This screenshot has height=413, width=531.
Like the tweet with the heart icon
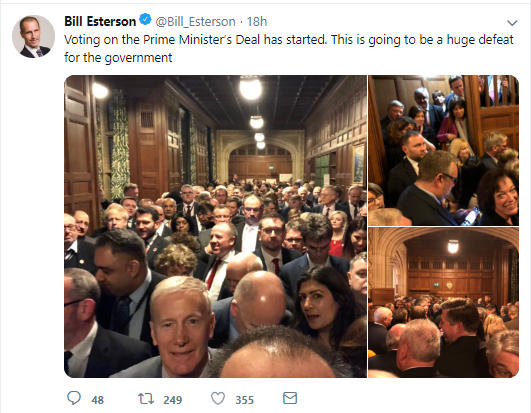tap(218, 398)
